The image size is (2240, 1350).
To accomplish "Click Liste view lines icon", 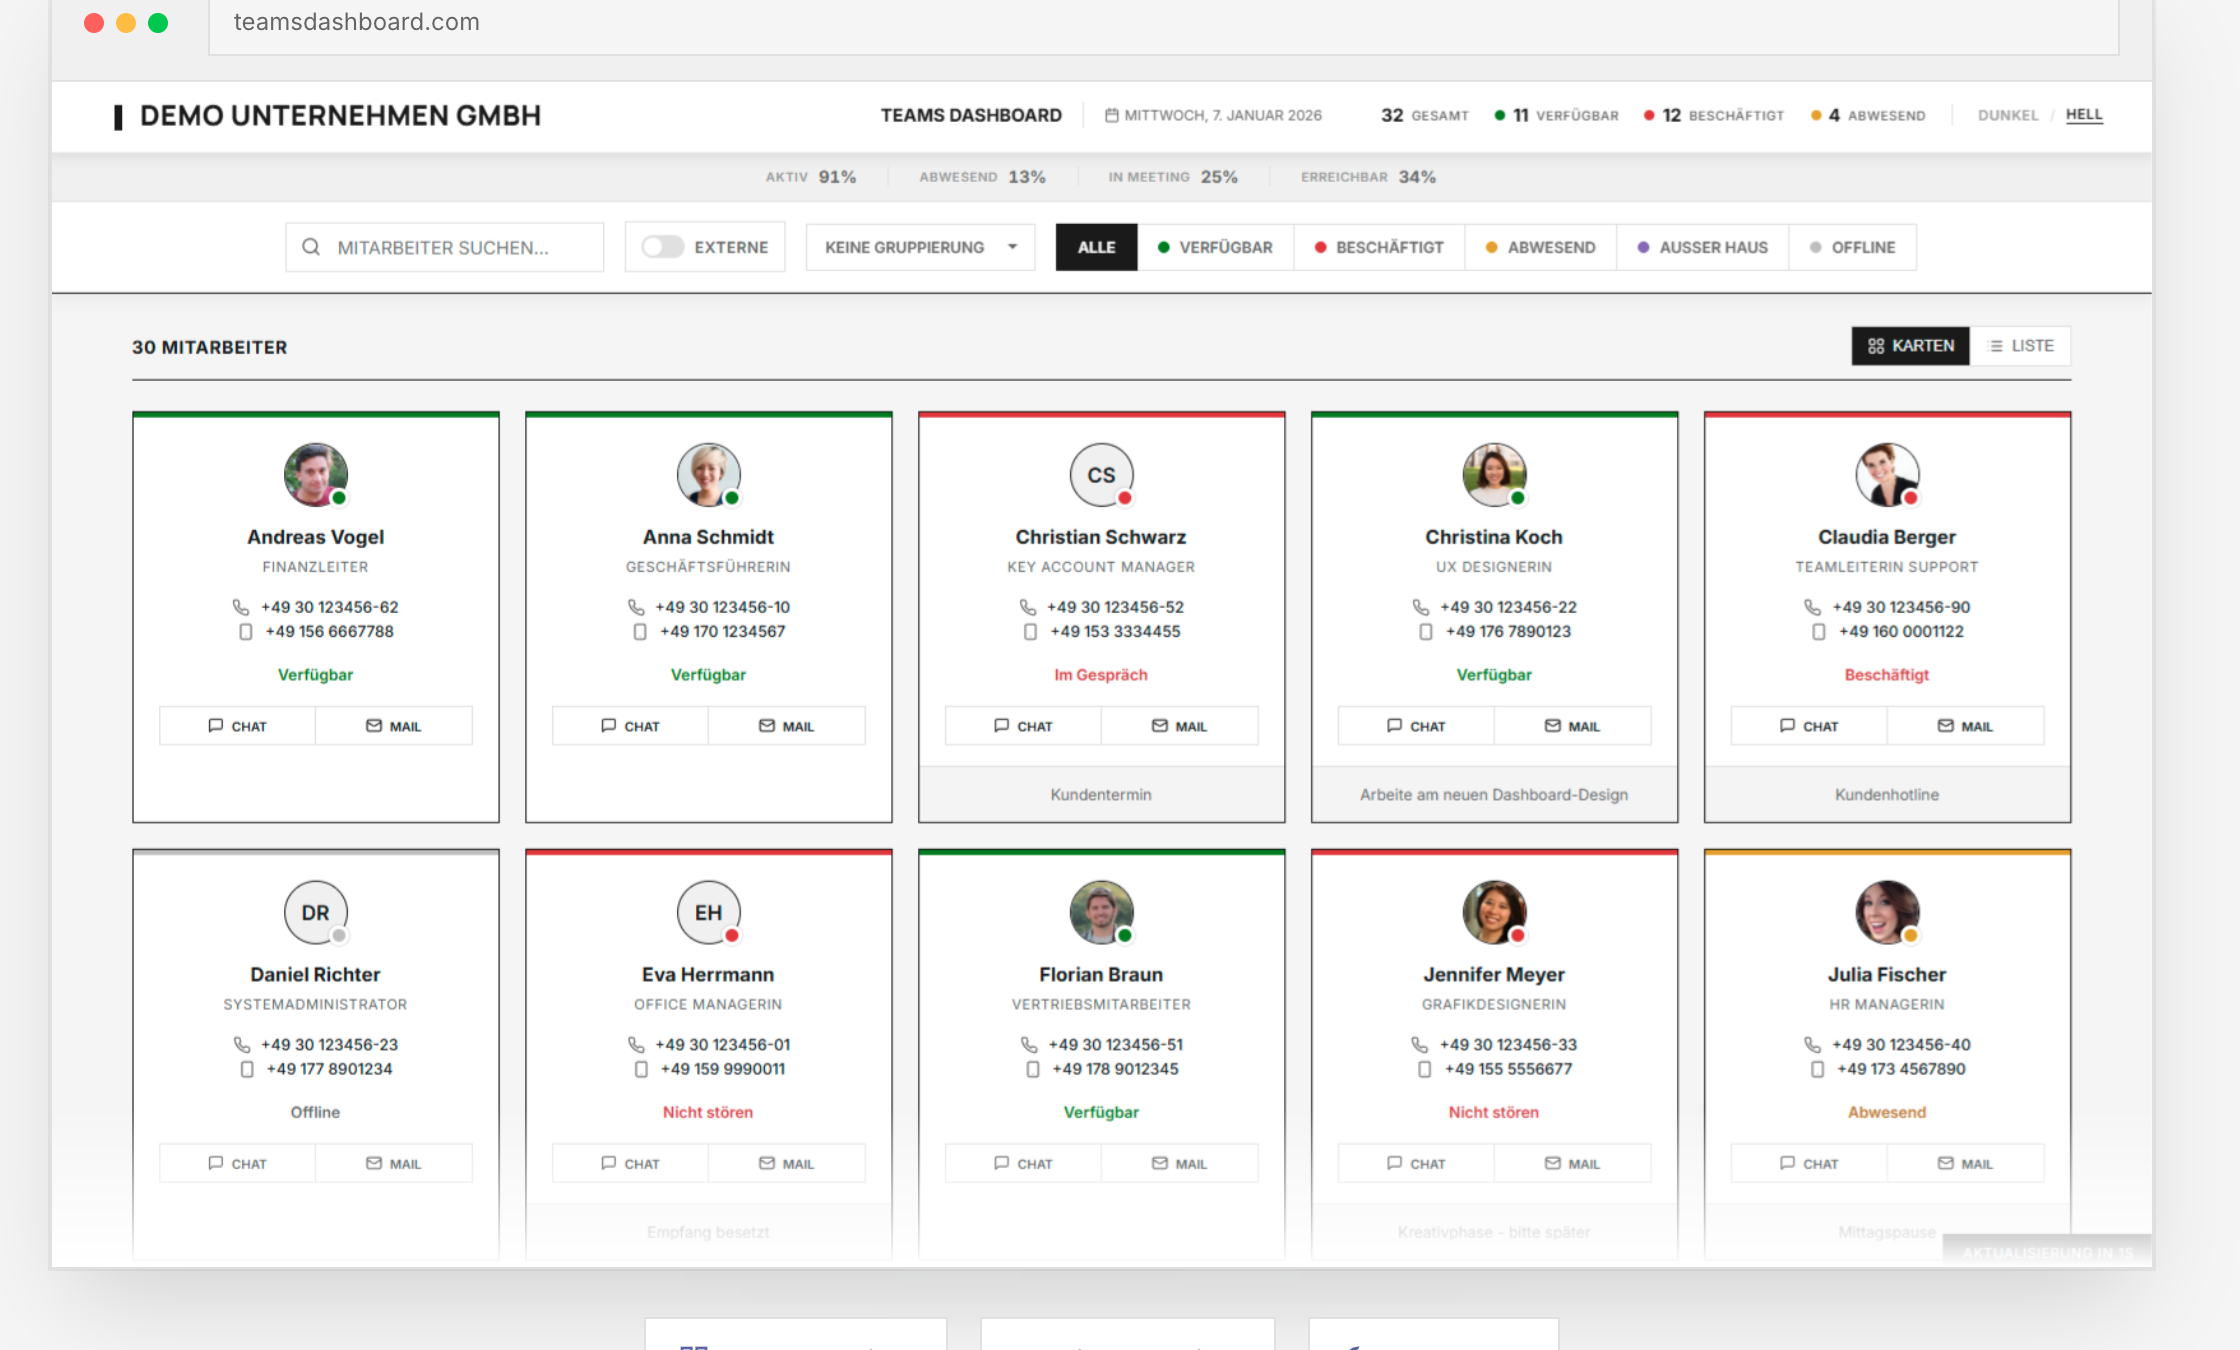I will [x=1996, y=346].
